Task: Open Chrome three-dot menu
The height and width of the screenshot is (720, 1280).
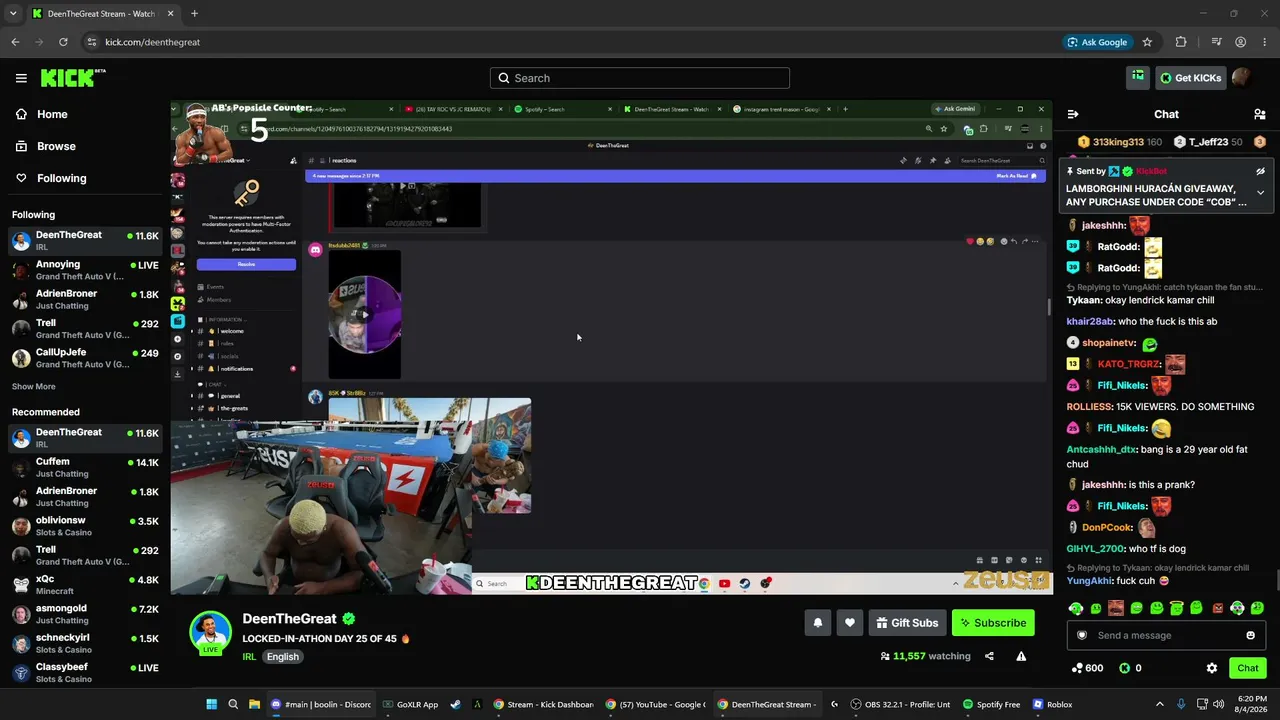Action: click(1264, 42)
